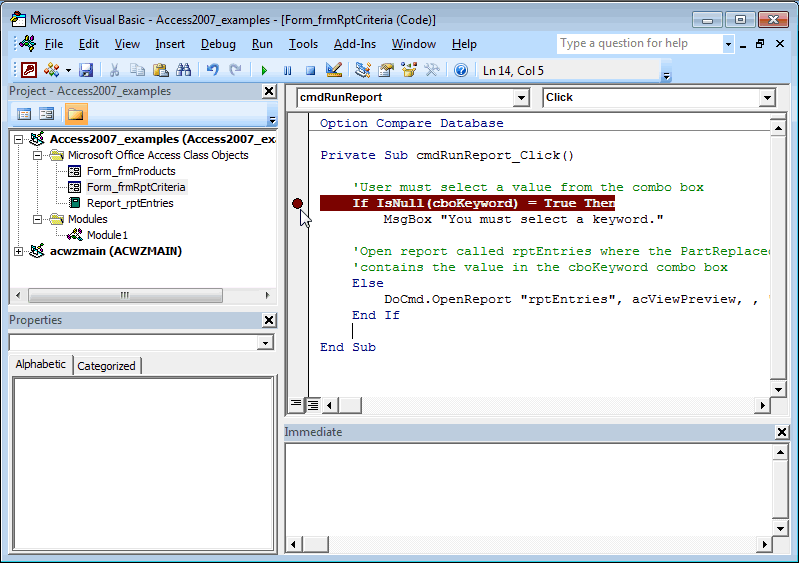The image size is (799, 563).
Task: Click the code window scroll down arrow
Action: (x=778, y=390)
